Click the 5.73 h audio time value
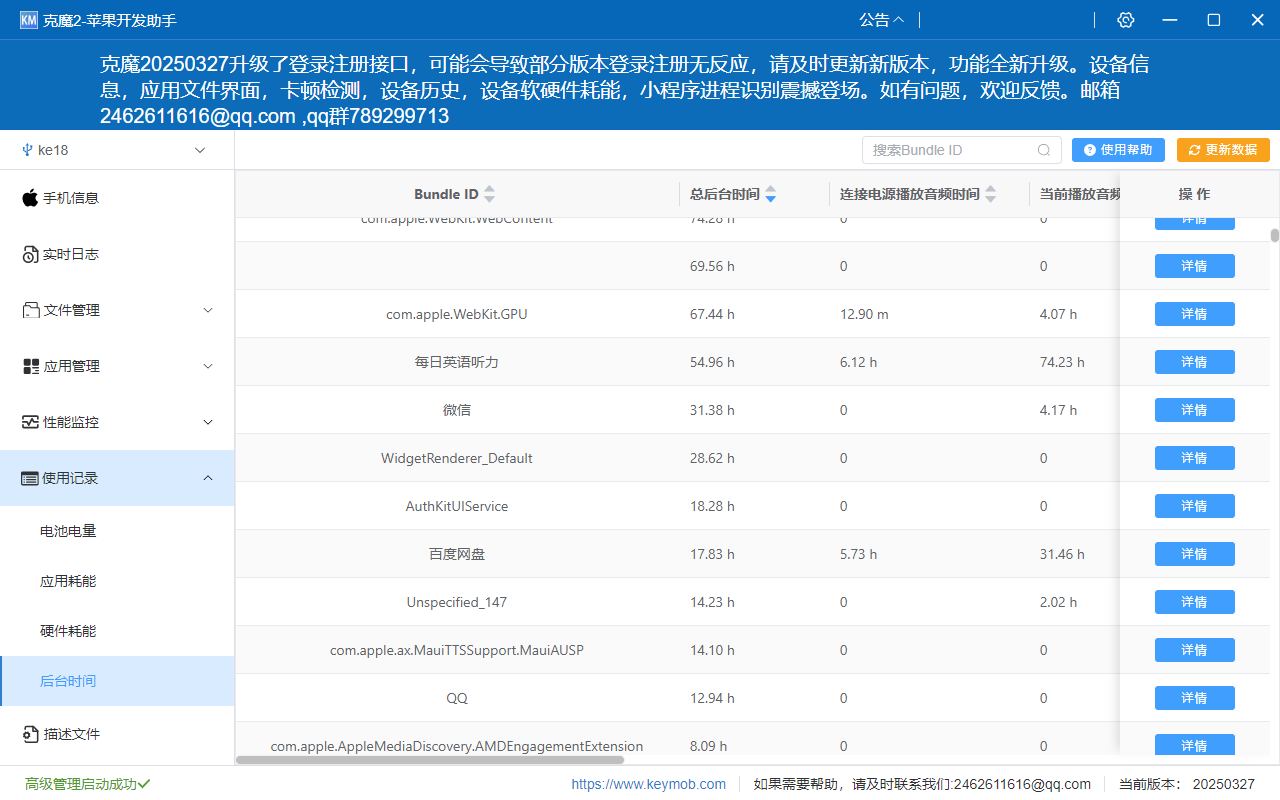The width and height of the screenshot is (1280, 800). click(859, 554)
